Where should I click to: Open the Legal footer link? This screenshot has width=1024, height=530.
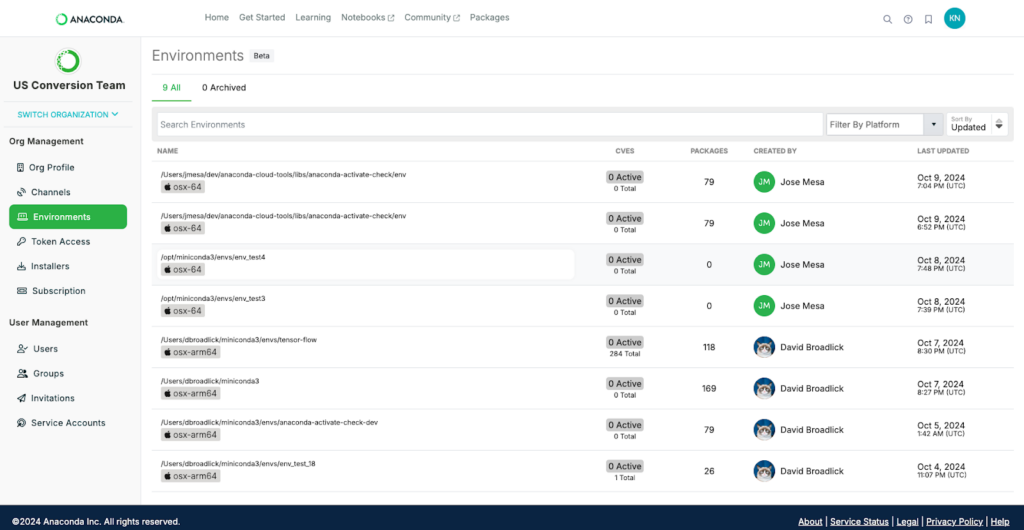click(907, 522)
